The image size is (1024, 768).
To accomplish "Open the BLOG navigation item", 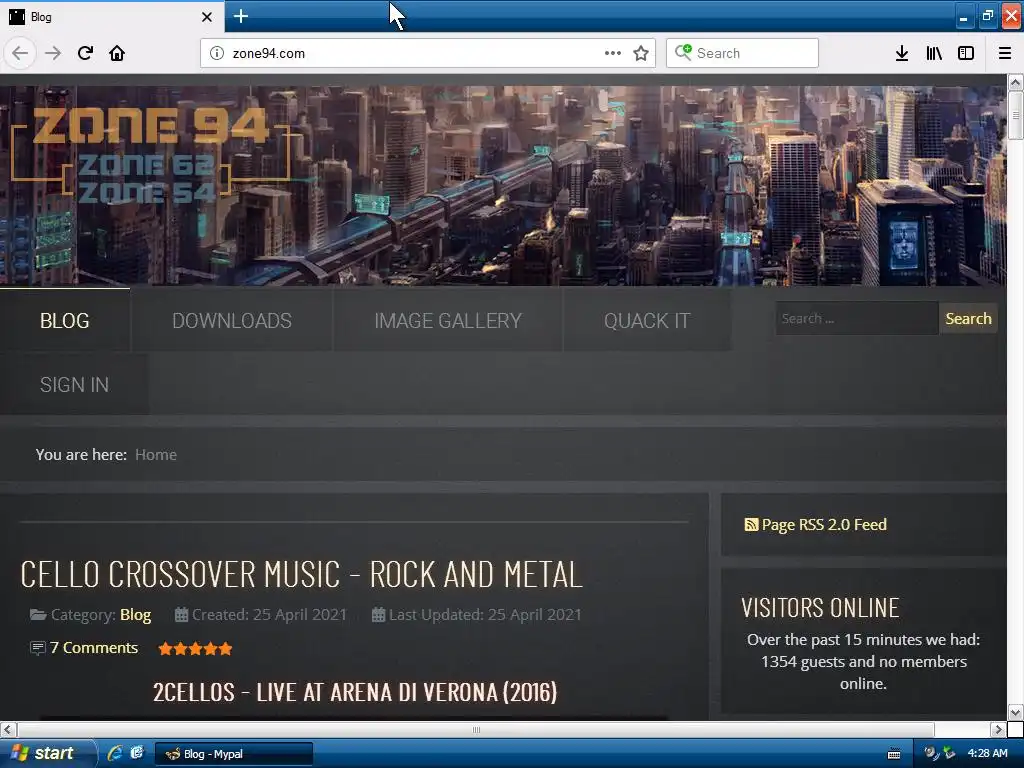I will pyautogui.click(x=65, y=321).
